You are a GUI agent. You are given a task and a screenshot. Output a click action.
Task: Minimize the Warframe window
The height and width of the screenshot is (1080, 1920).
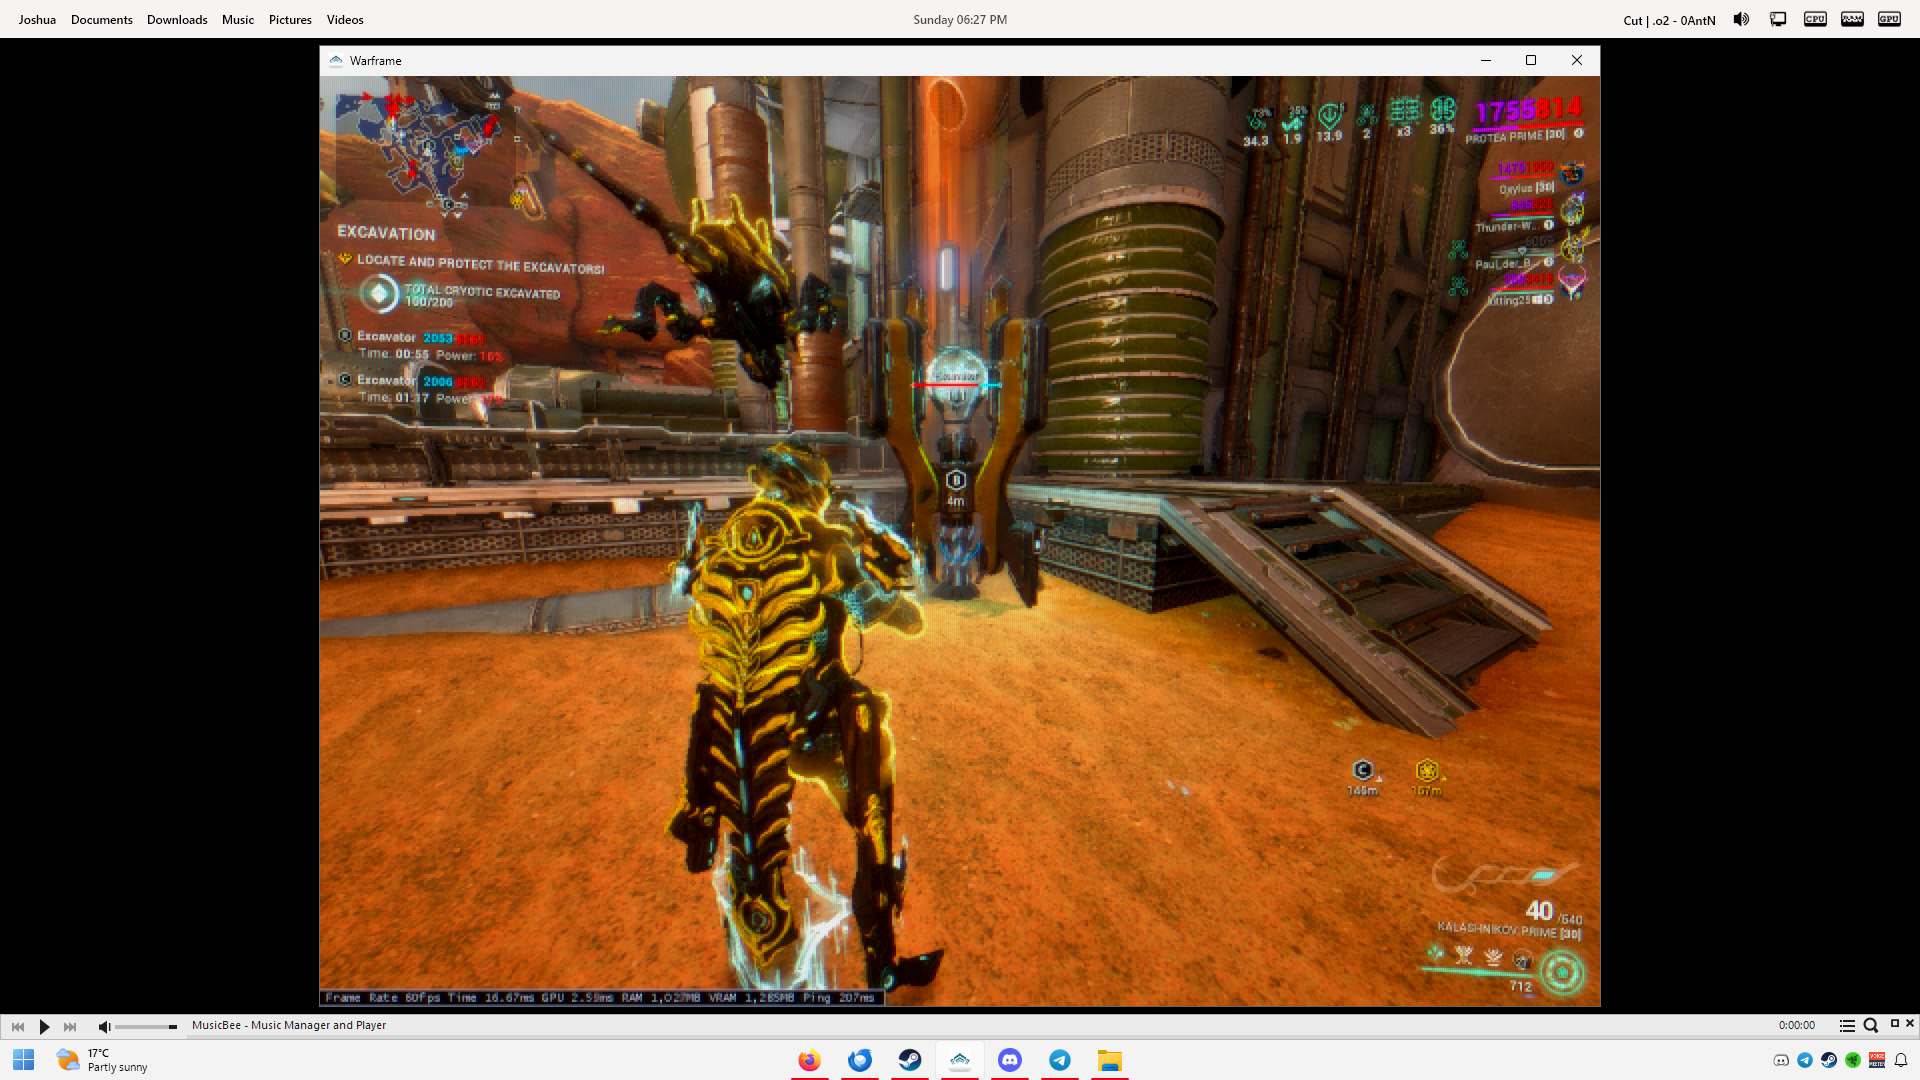point(1486,60)
